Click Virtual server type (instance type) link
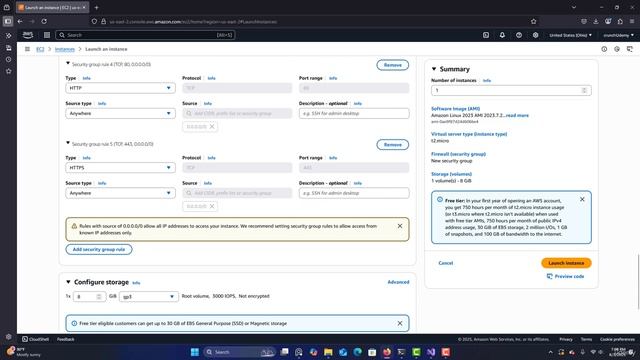Screen dimensions: 640x360 [x=469, y=134]
